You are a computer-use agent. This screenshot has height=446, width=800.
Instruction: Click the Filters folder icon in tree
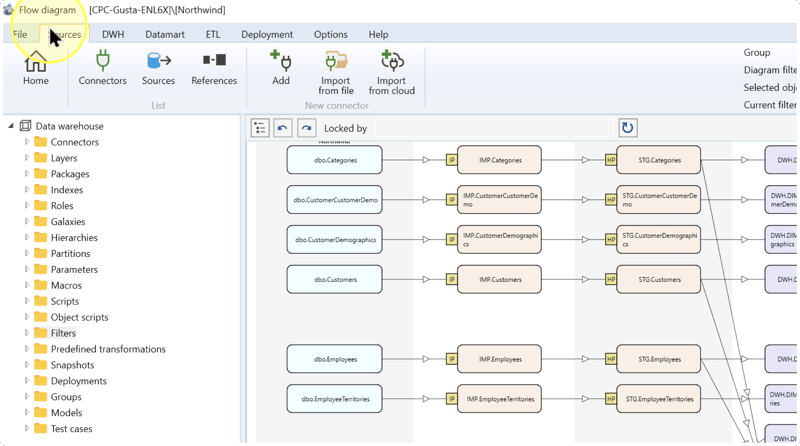click(x=40, y=333)
